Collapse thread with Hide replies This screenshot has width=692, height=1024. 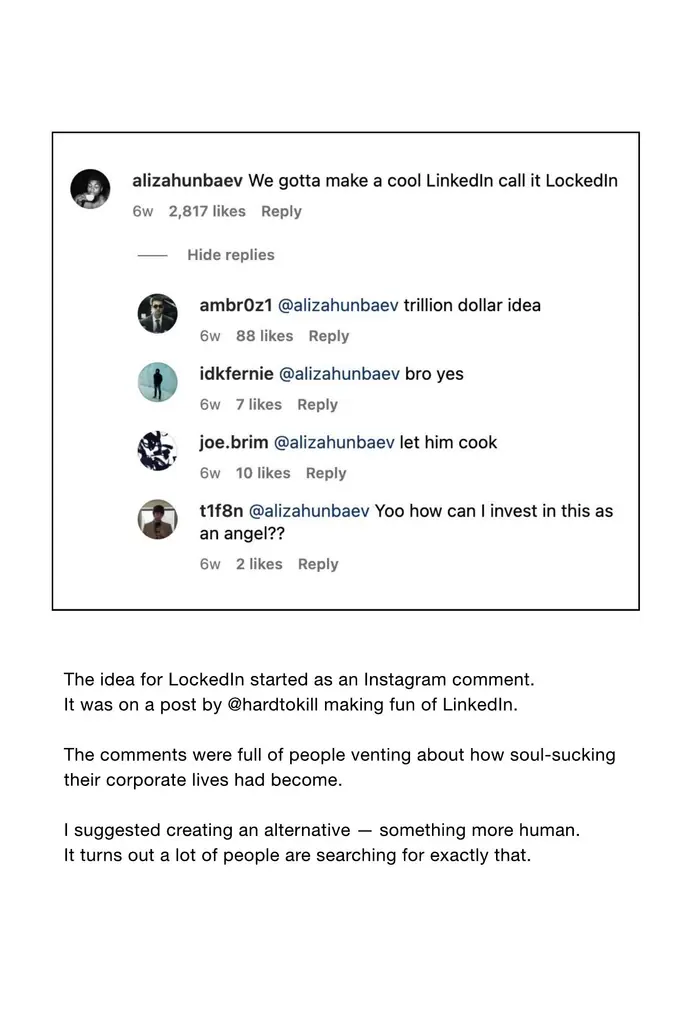(230, 255)
